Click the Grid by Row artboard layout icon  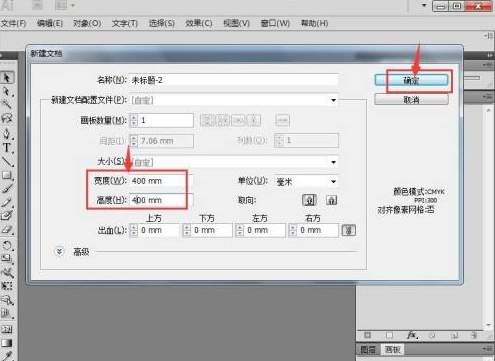click(207, 120)
